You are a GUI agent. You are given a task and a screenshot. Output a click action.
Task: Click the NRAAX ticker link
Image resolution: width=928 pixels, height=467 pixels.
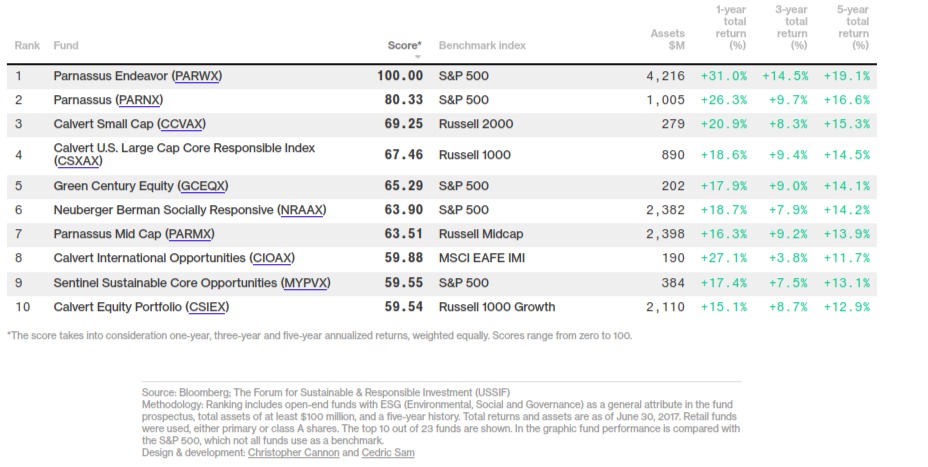[x=302, y=210]
